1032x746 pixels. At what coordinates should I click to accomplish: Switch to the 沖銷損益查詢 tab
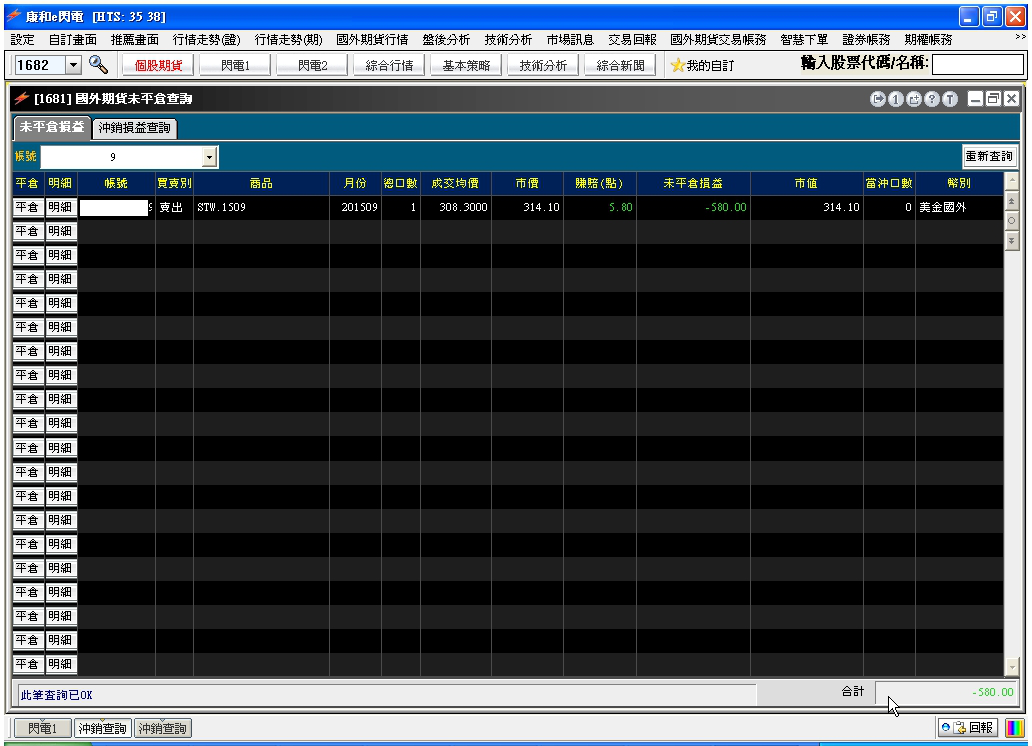click(x=134, y=128)
